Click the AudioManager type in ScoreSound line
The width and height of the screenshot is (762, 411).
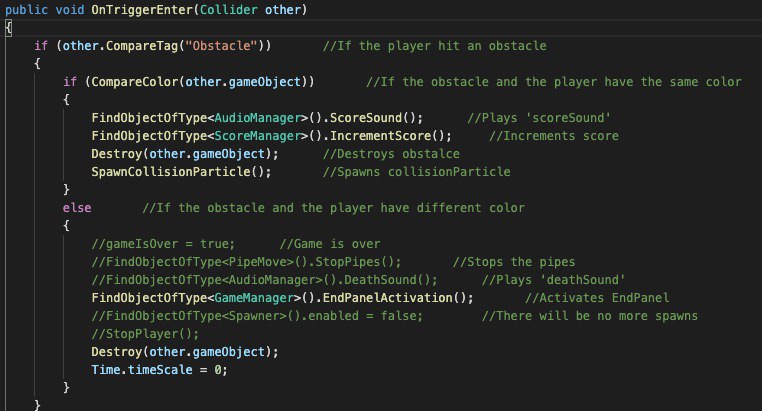coord(258,118)
